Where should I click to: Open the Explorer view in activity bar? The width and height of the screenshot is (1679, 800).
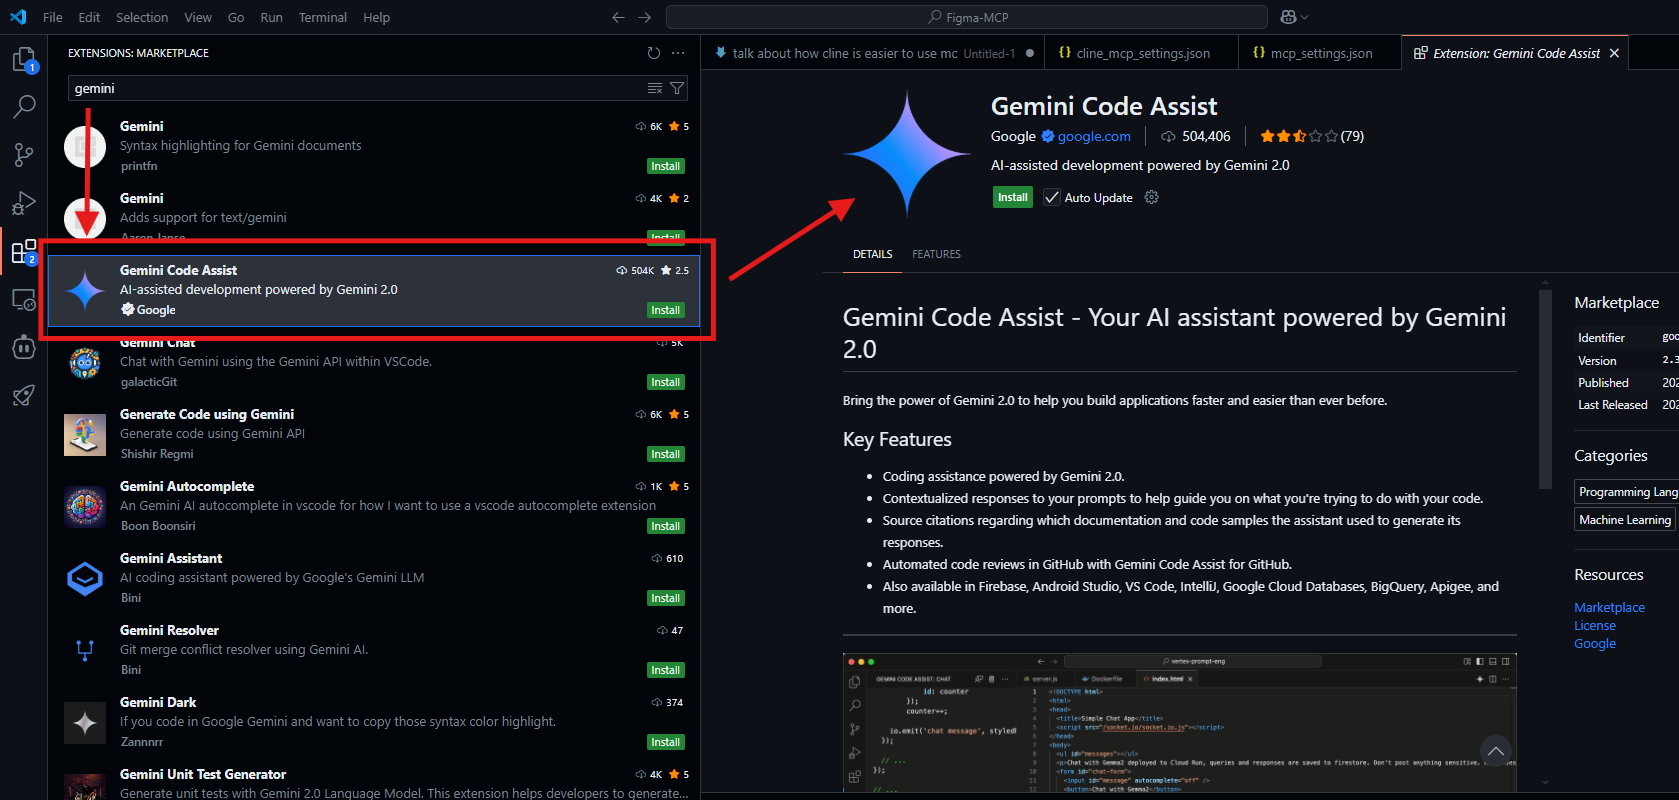click(24, 60)
